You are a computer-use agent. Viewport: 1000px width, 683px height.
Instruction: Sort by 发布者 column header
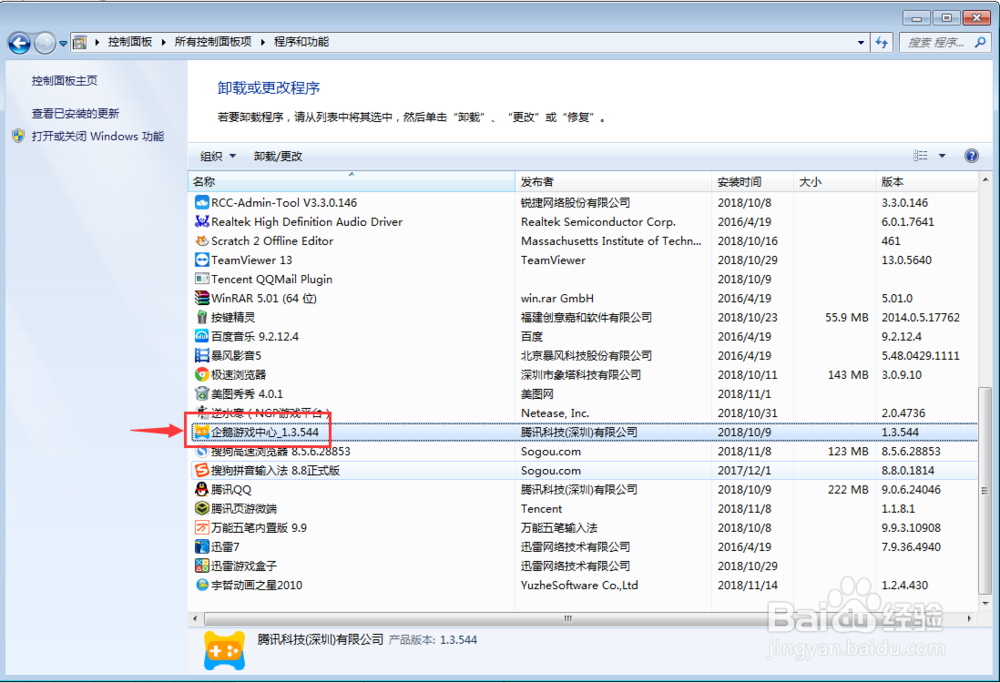point(614,182)
